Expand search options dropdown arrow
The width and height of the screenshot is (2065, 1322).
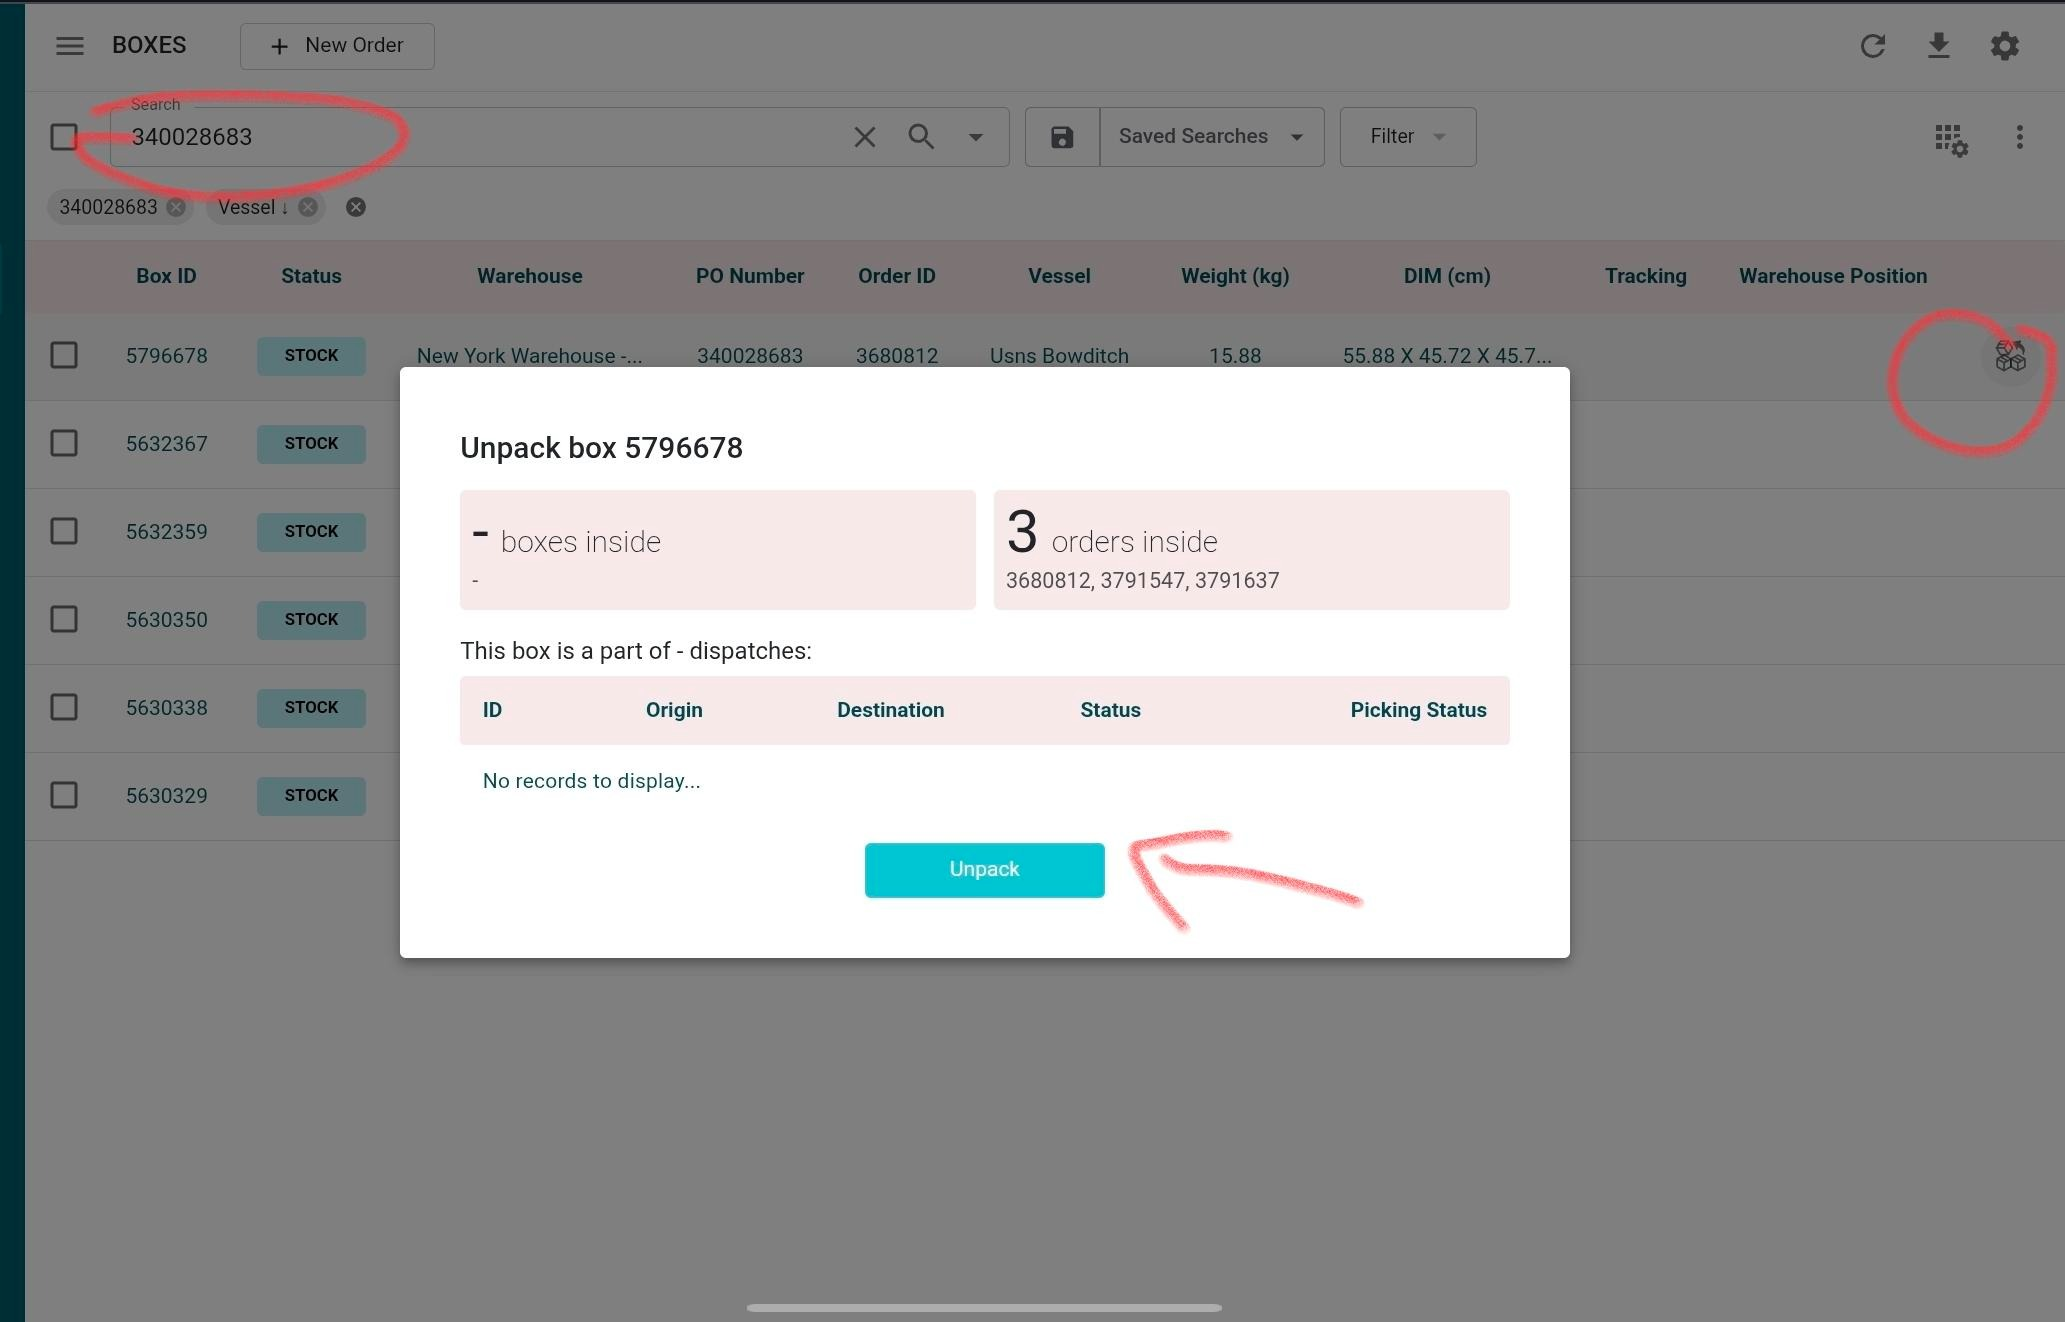pos(975,137)
